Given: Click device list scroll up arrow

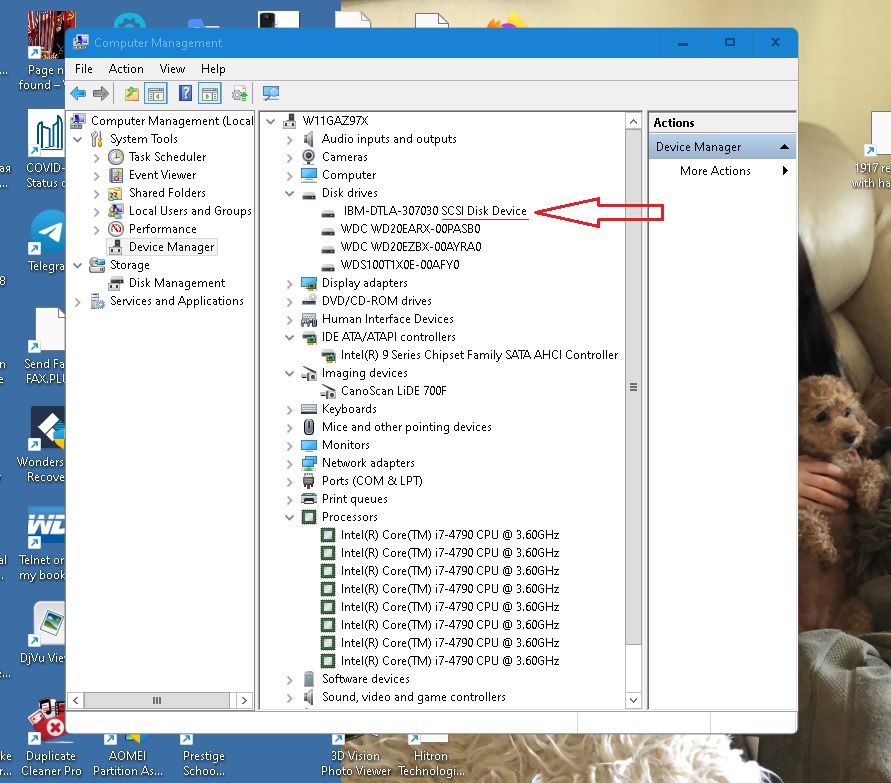Looking at the screenshot, I should pyautogui.click(x=633, y=121).
